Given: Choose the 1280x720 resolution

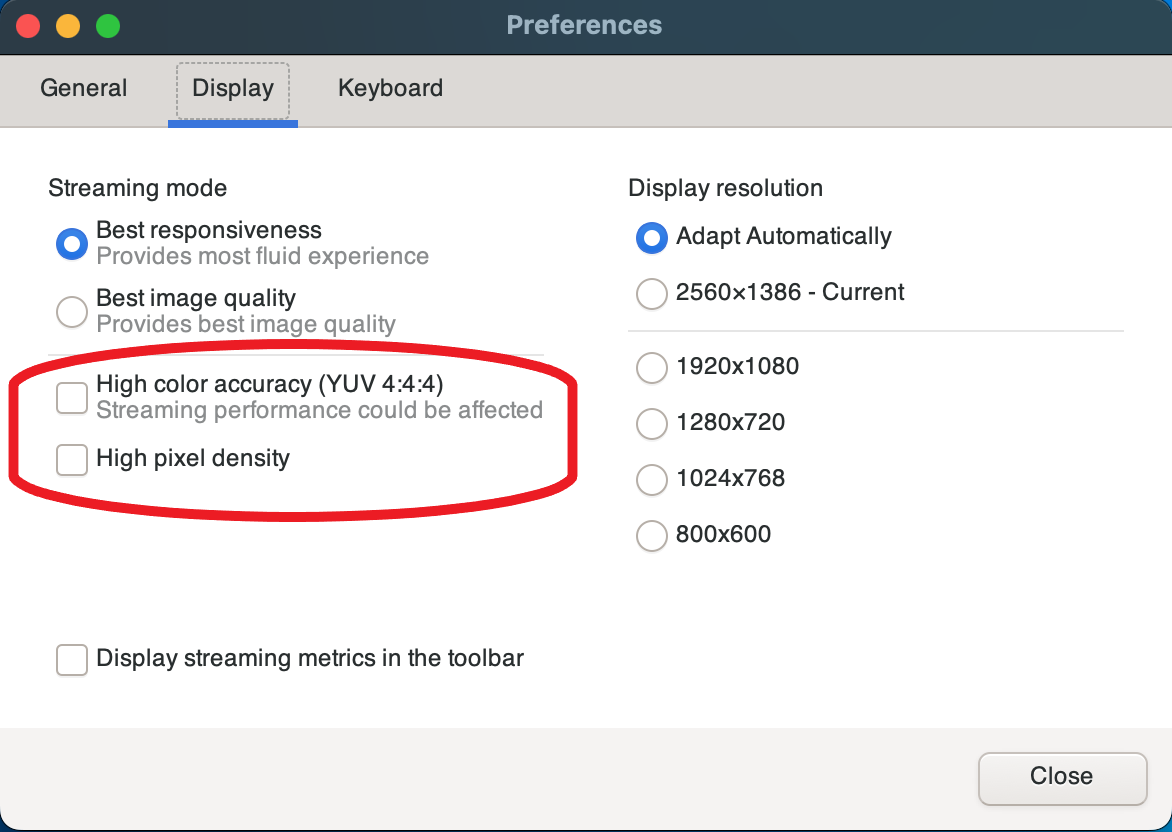Looking at the screenshot, I should click(652, 423).
